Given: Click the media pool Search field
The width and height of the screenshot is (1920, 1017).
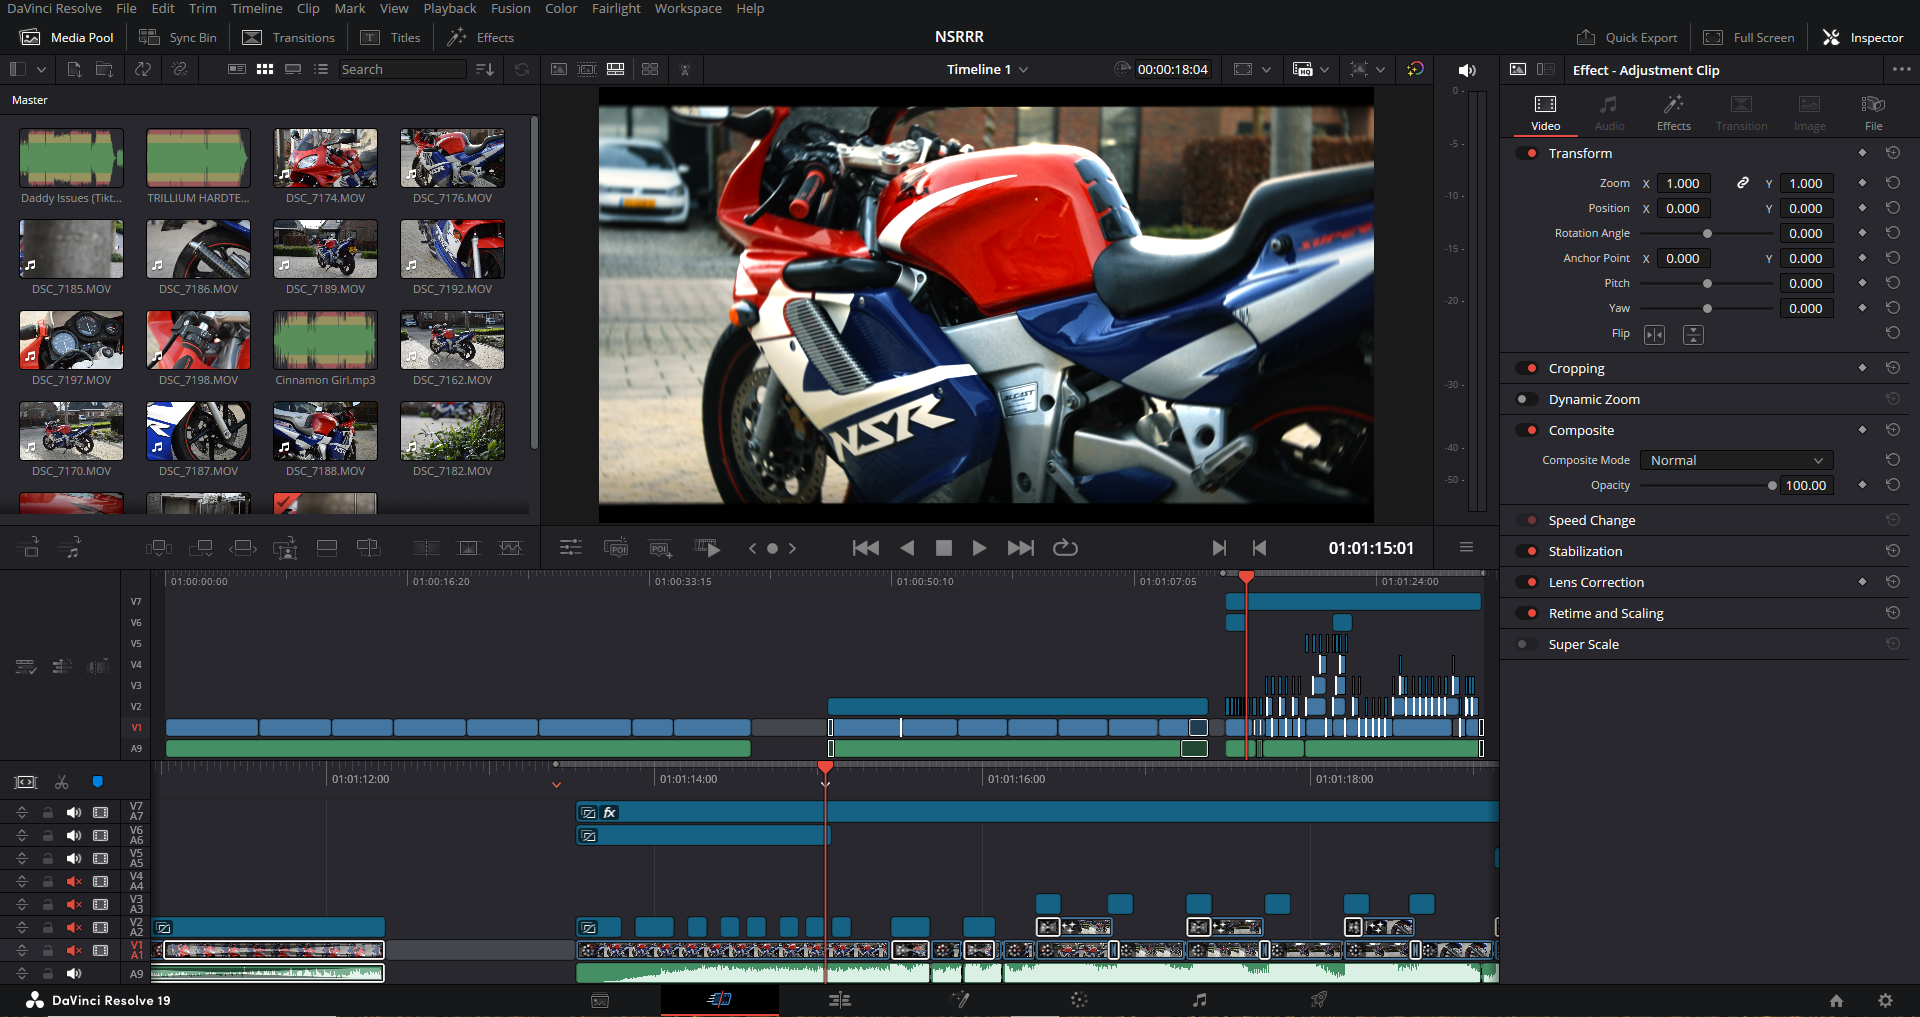Looking at the screenshot, I should [x=402, y=69].
